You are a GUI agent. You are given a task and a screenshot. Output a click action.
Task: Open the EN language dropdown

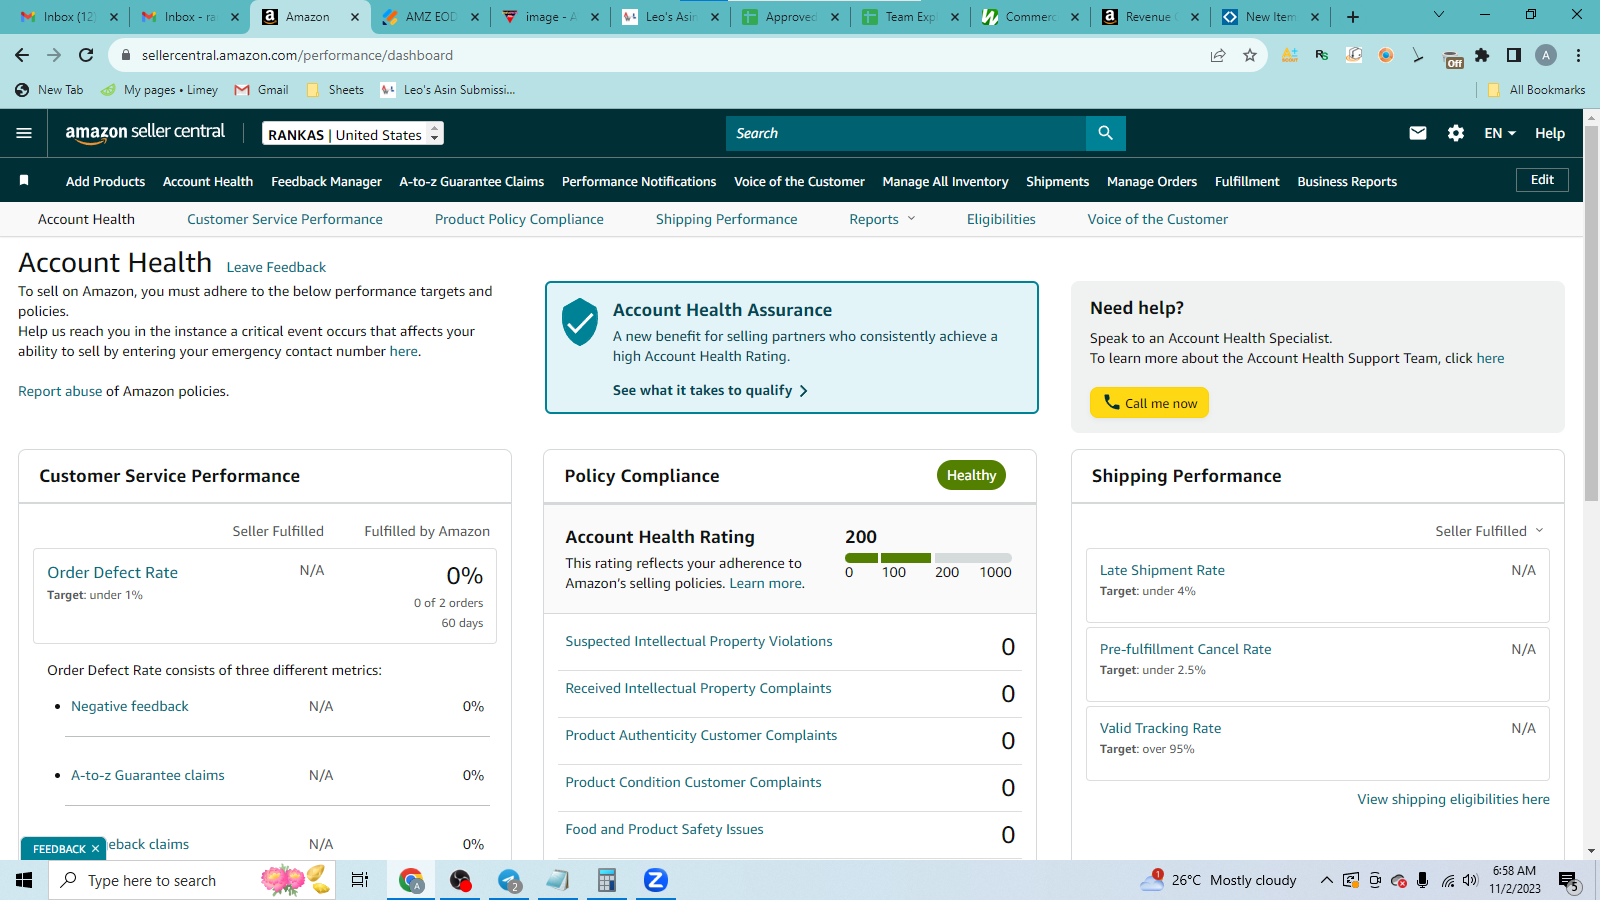click(x=1500, y=133)
